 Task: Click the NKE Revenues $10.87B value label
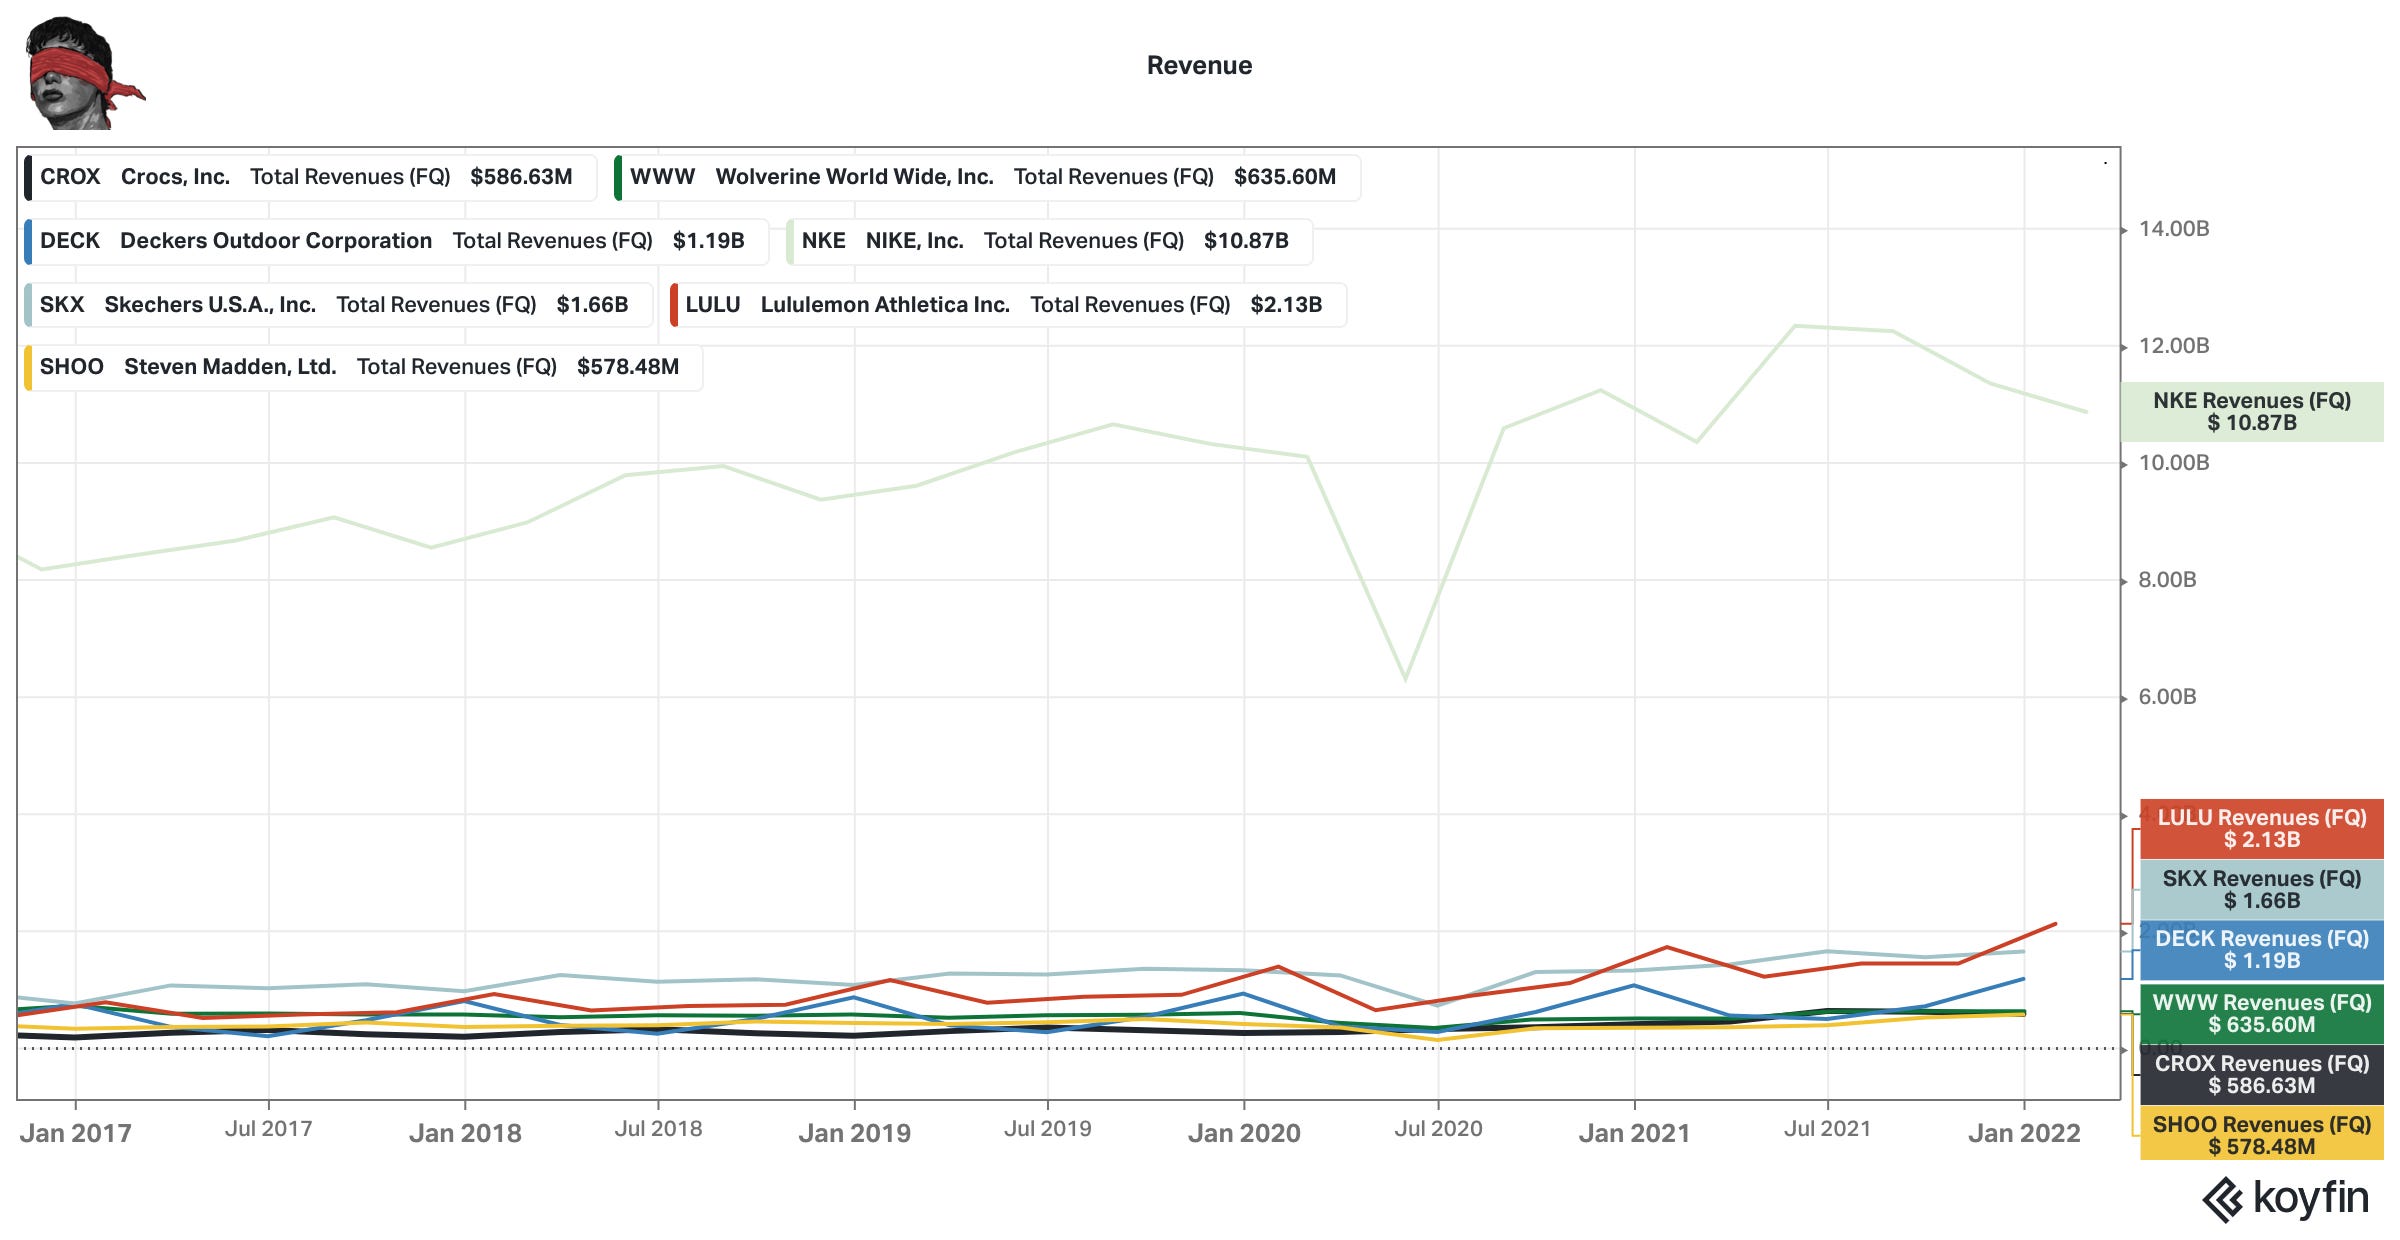click(x=2252, y=412)
